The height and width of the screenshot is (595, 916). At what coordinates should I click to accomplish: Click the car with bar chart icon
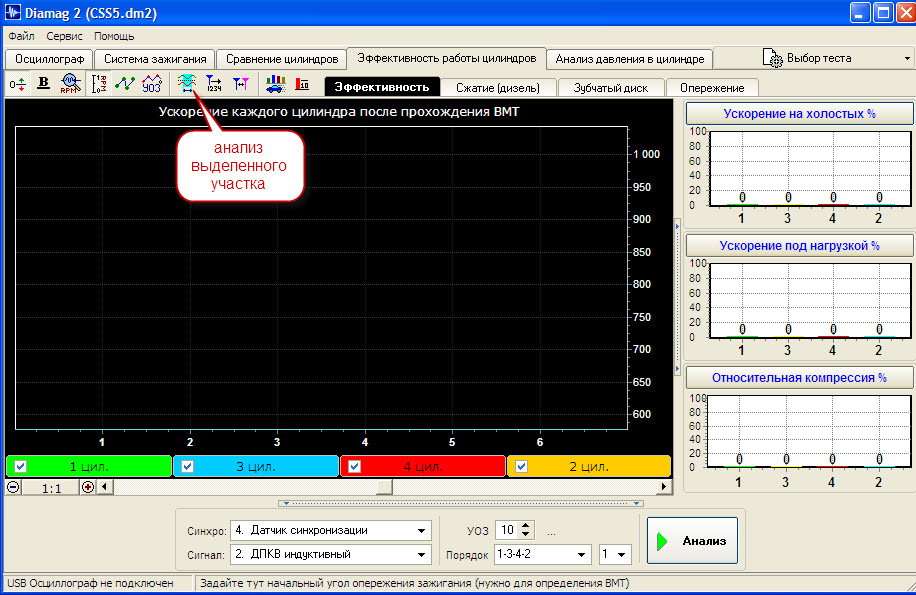point(275,84)
